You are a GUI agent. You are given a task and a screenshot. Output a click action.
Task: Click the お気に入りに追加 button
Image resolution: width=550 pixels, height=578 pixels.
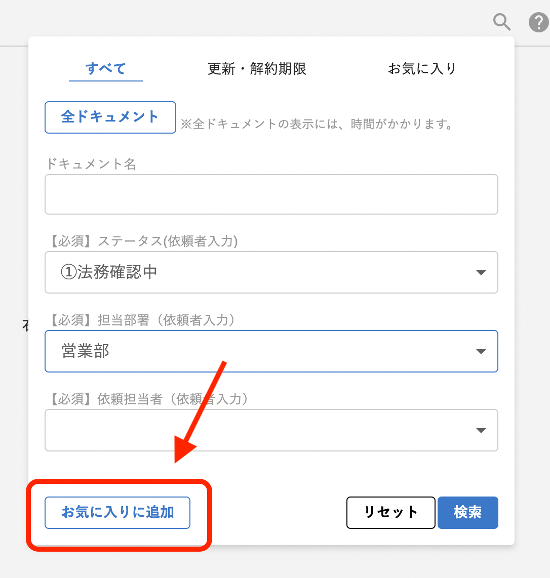pos(118,512)
